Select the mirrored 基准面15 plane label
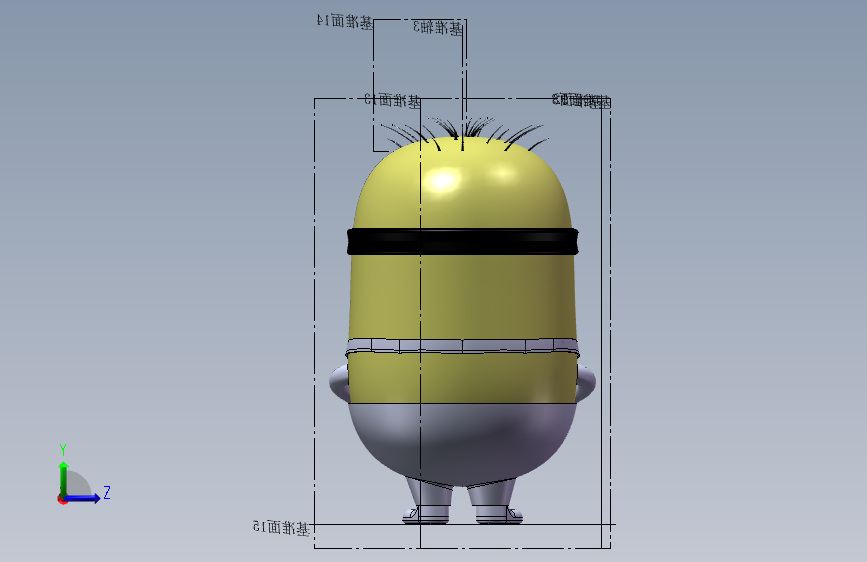The image size is (867, 562). [x=281, y=527]
